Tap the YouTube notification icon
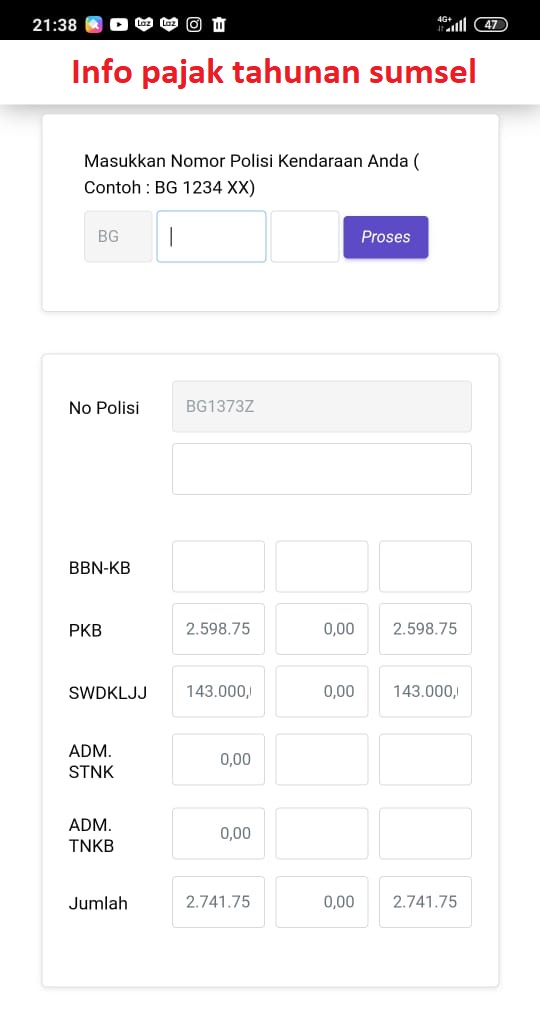Image resolution: width=540 pixels, height=1036 pixels. (x=119, y=25)
